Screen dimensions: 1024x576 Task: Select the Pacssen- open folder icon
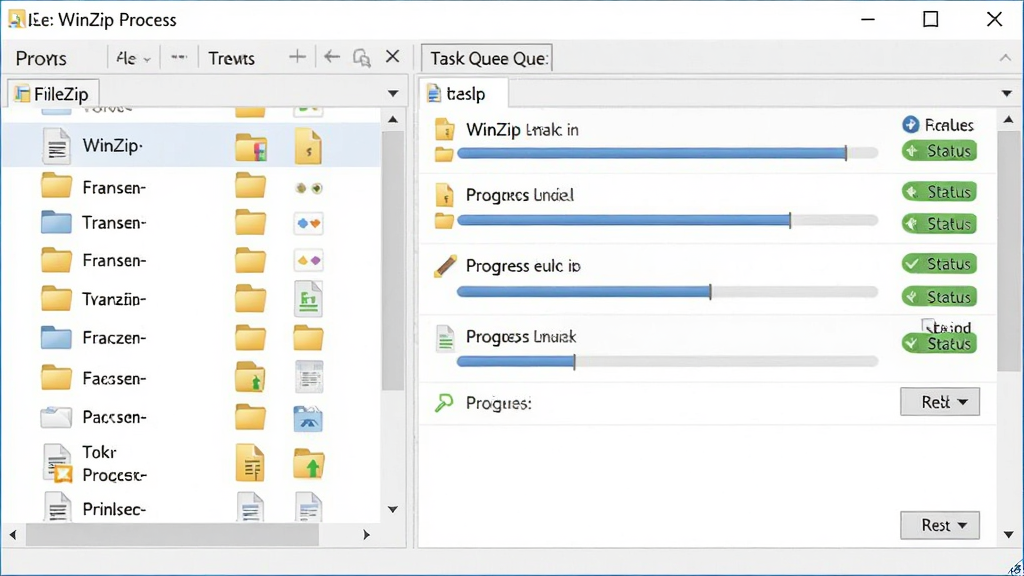[56, 417]
